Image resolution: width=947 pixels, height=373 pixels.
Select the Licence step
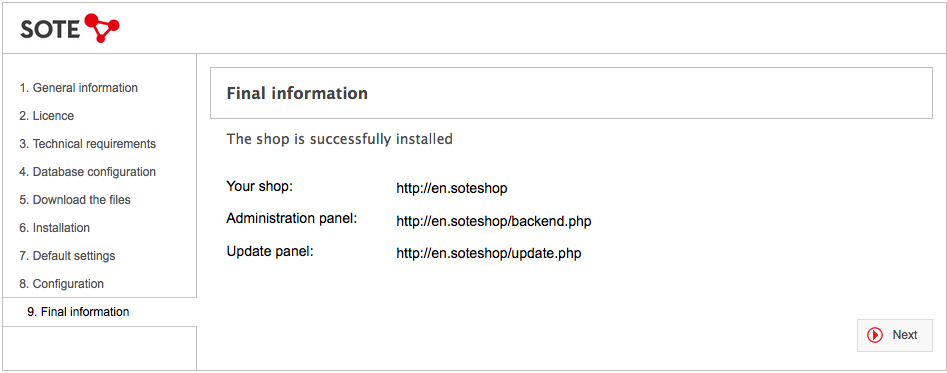click(x=47, y=115)
